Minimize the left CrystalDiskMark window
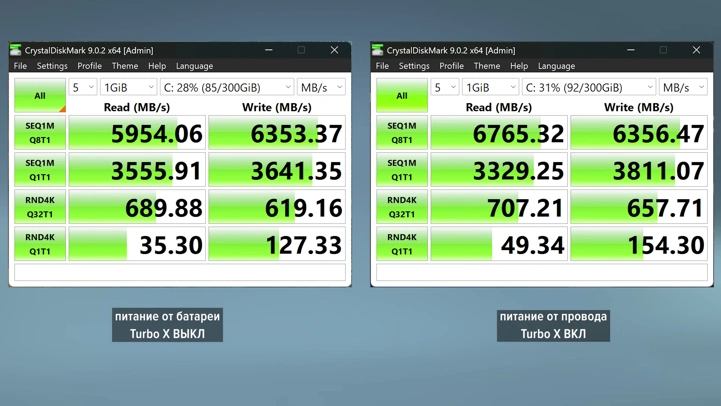 (269, 50)
